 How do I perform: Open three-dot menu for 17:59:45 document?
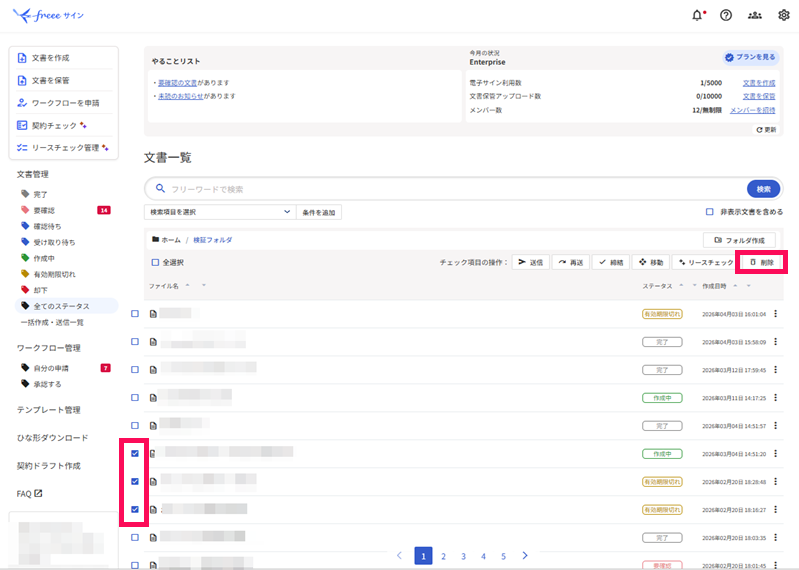pyautogui.click(x=776, y=370)
